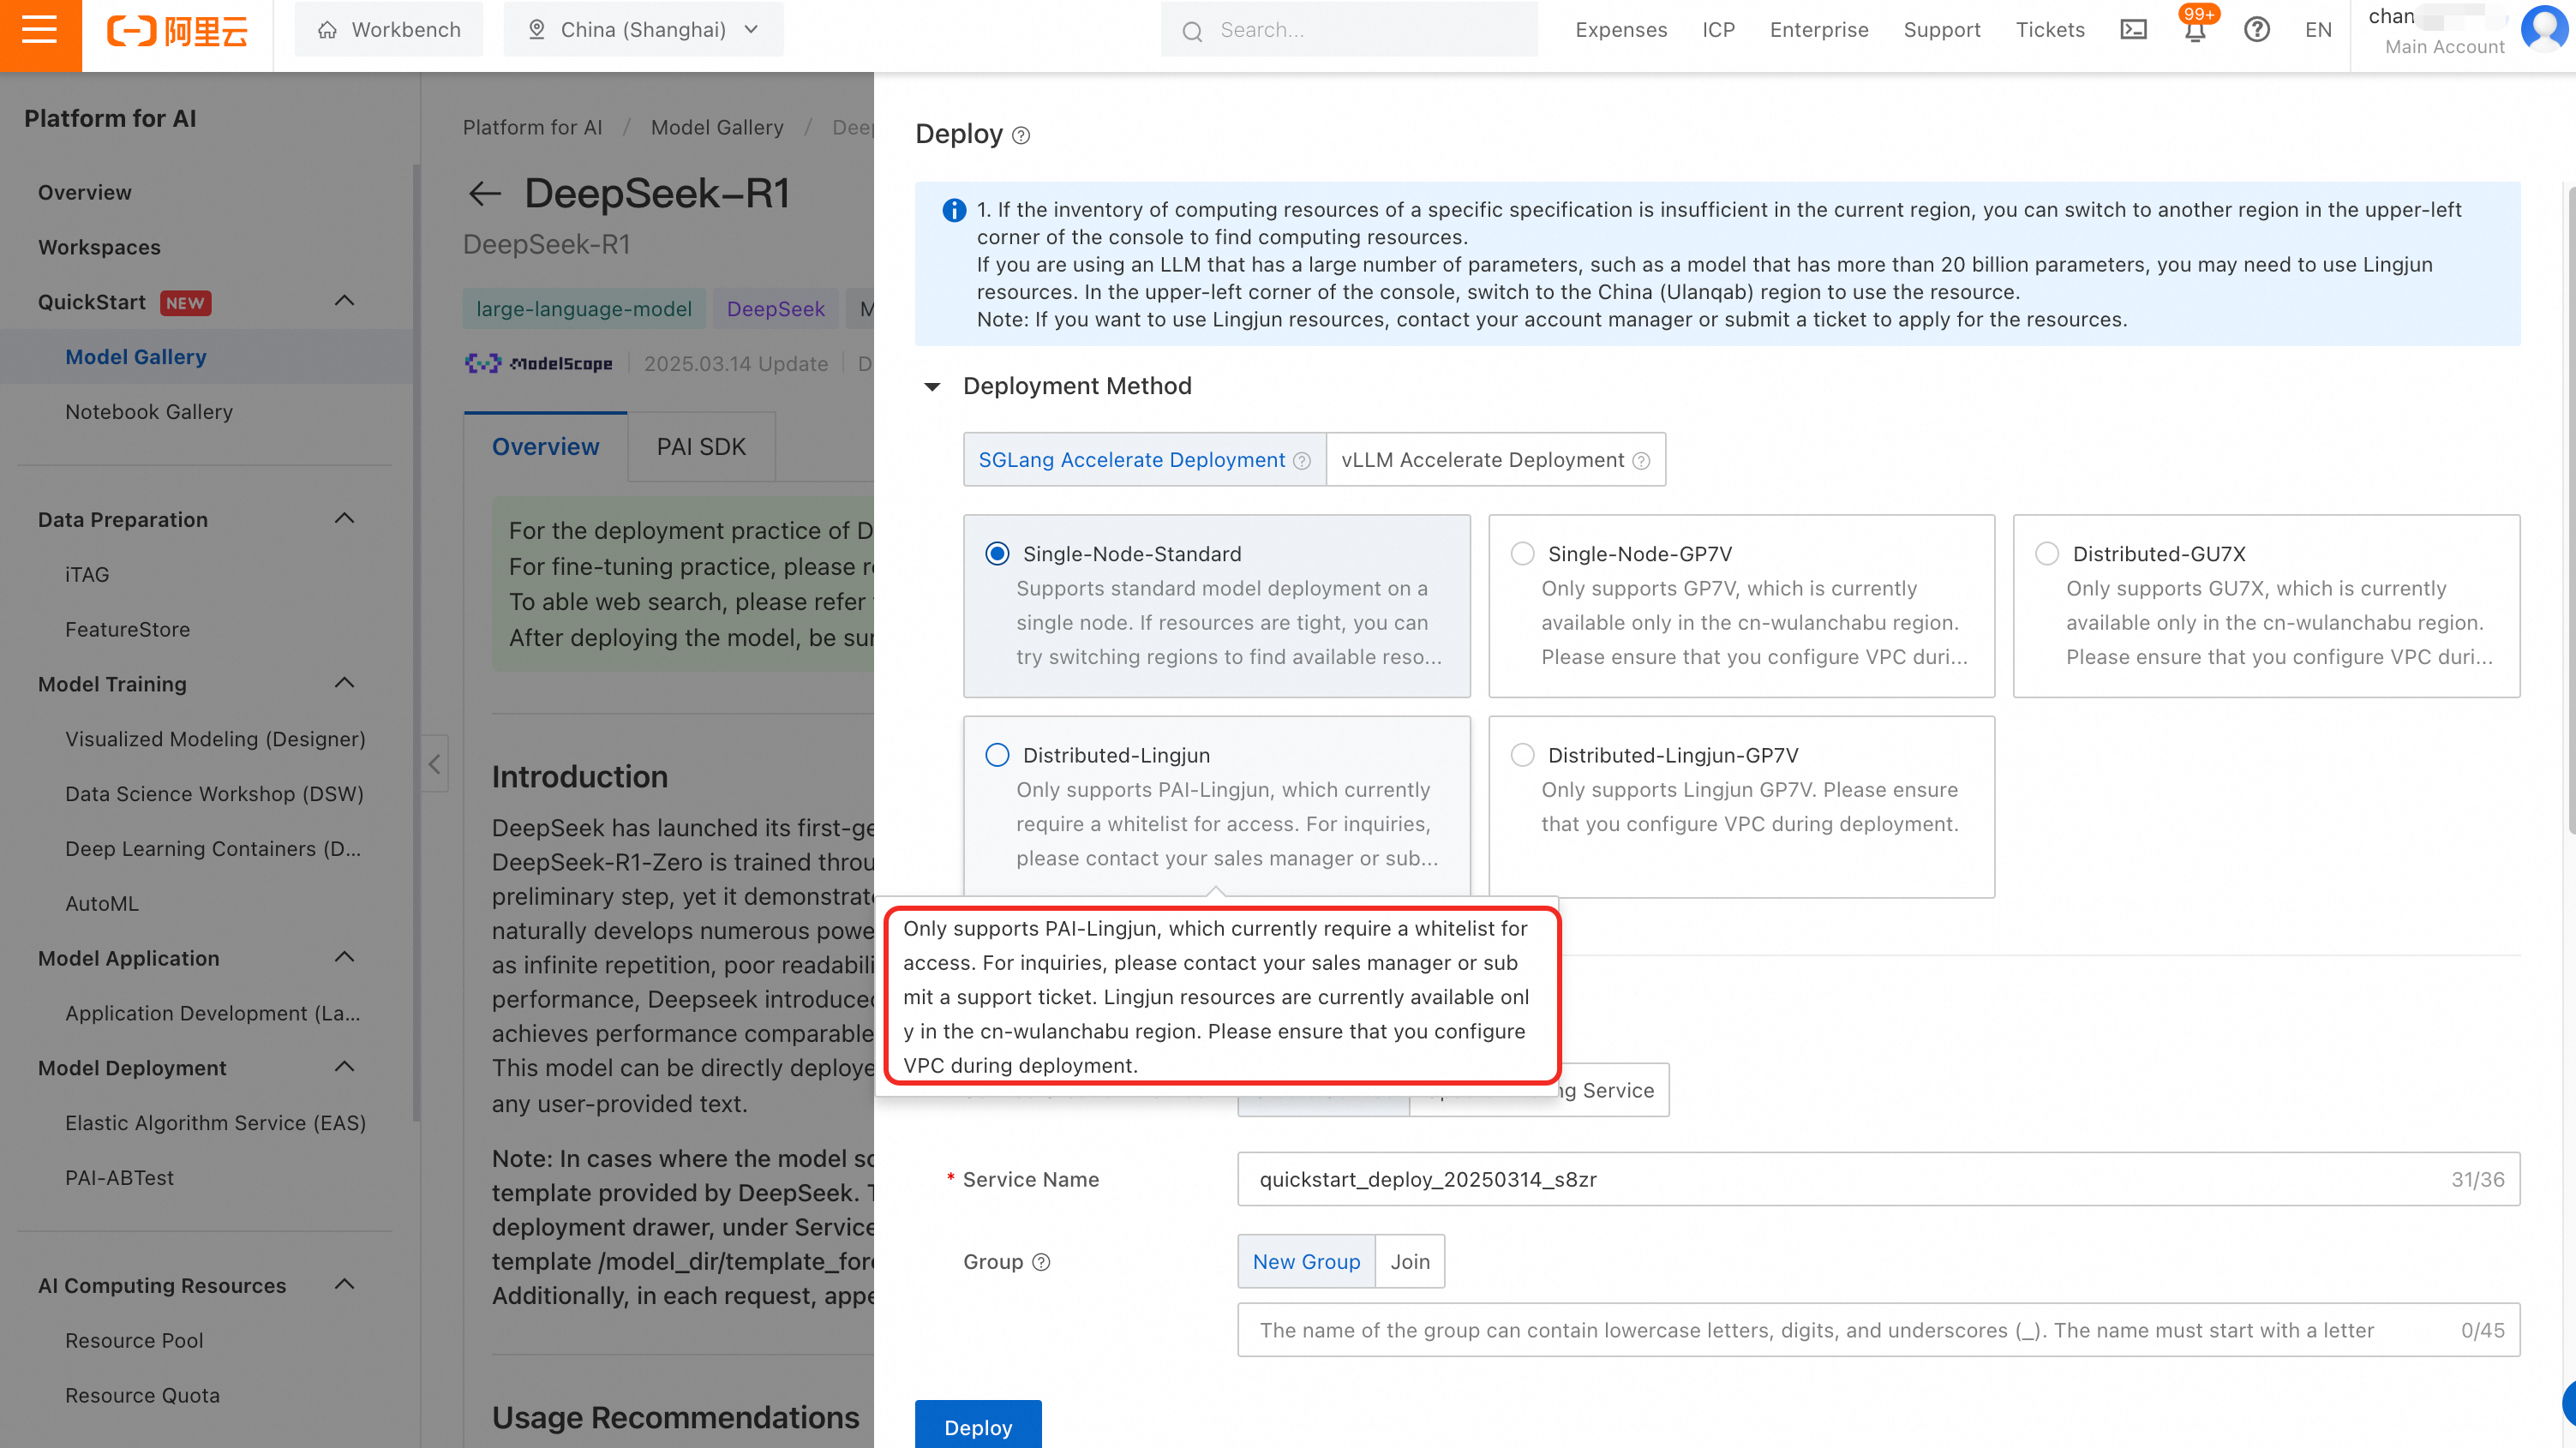Open Expenses in the top menu
This screenshot has width=2576, height=1448.
pos(1621,30)
